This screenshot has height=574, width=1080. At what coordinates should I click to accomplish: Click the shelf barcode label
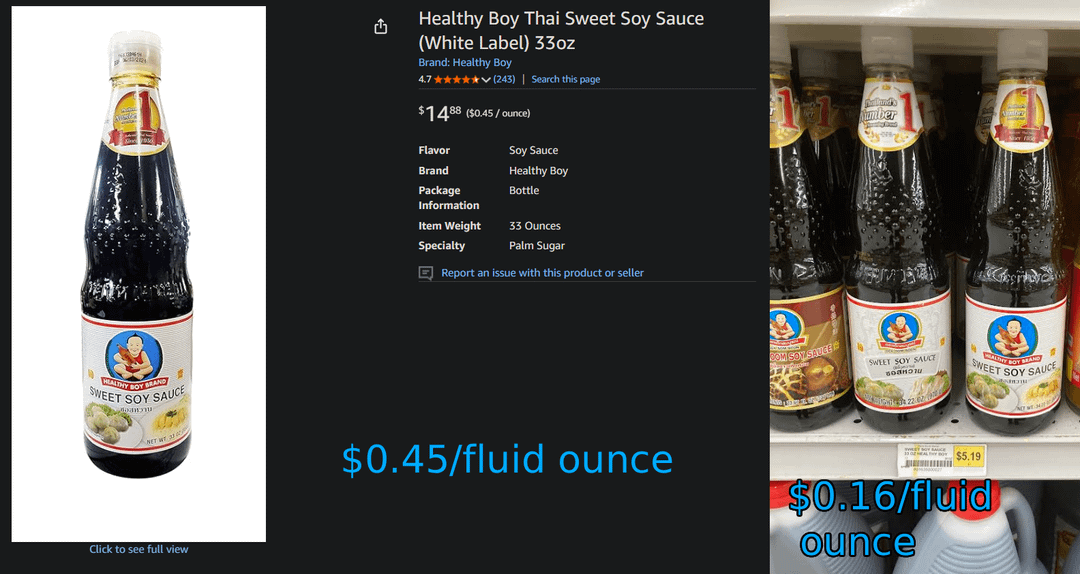(x=925, y=459)
